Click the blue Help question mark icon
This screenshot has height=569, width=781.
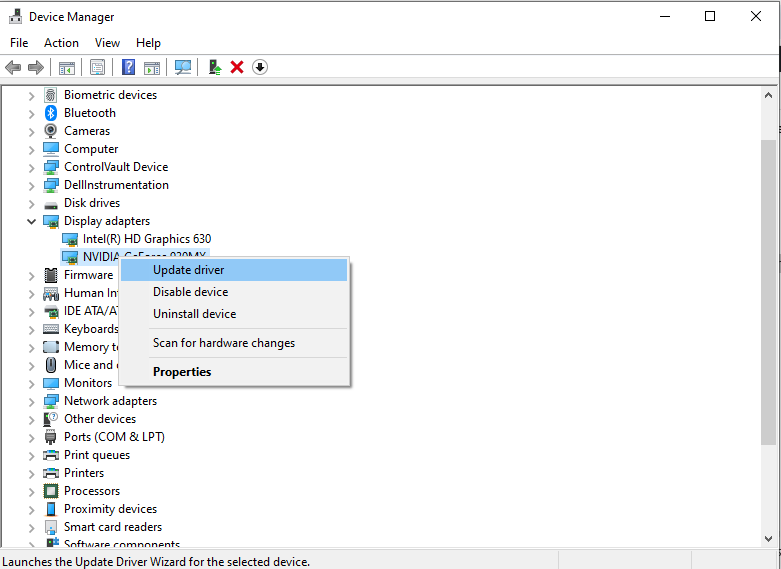click(129, 67)
